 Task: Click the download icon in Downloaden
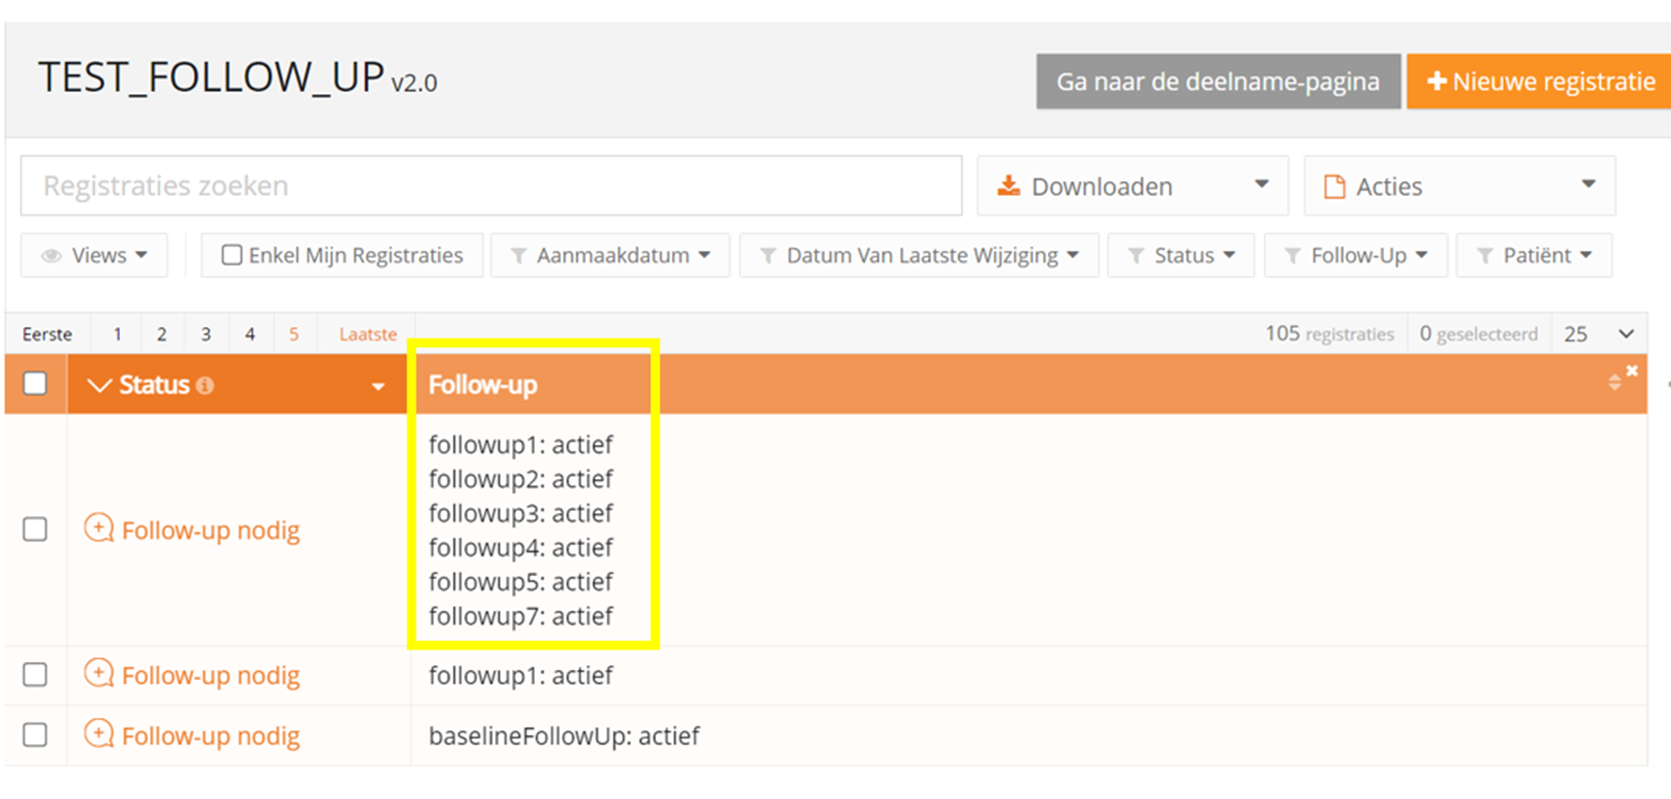pyautogui.click(x=1008, y=186)
